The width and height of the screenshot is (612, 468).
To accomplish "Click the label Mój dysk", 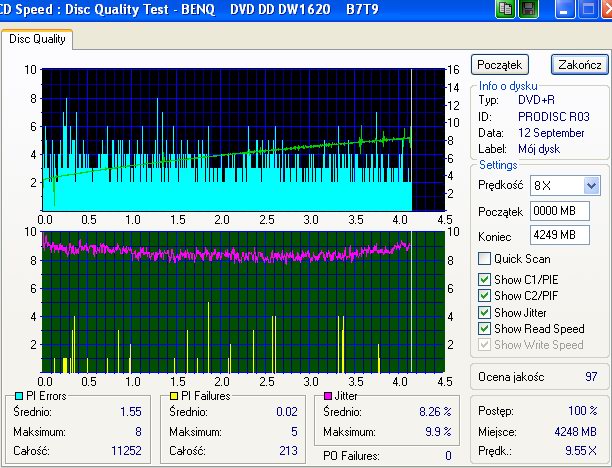I will click(539, 149).
